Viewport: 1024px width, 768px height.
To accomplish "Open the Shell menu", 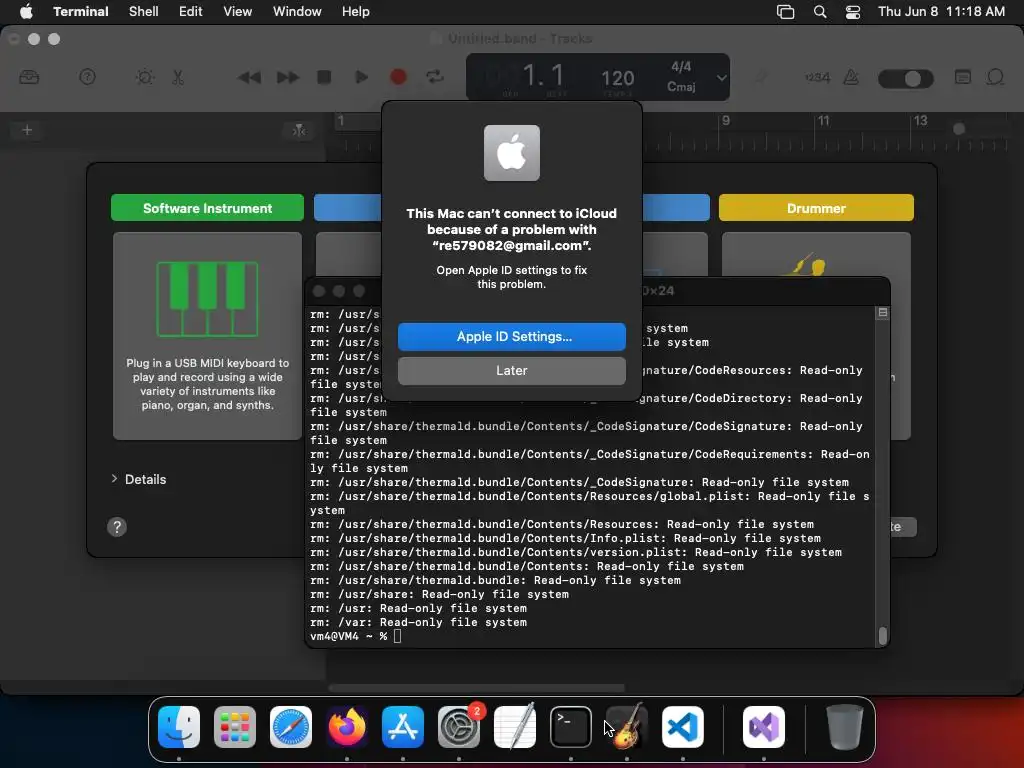I will pyautogui.click(x=144, y=11).
